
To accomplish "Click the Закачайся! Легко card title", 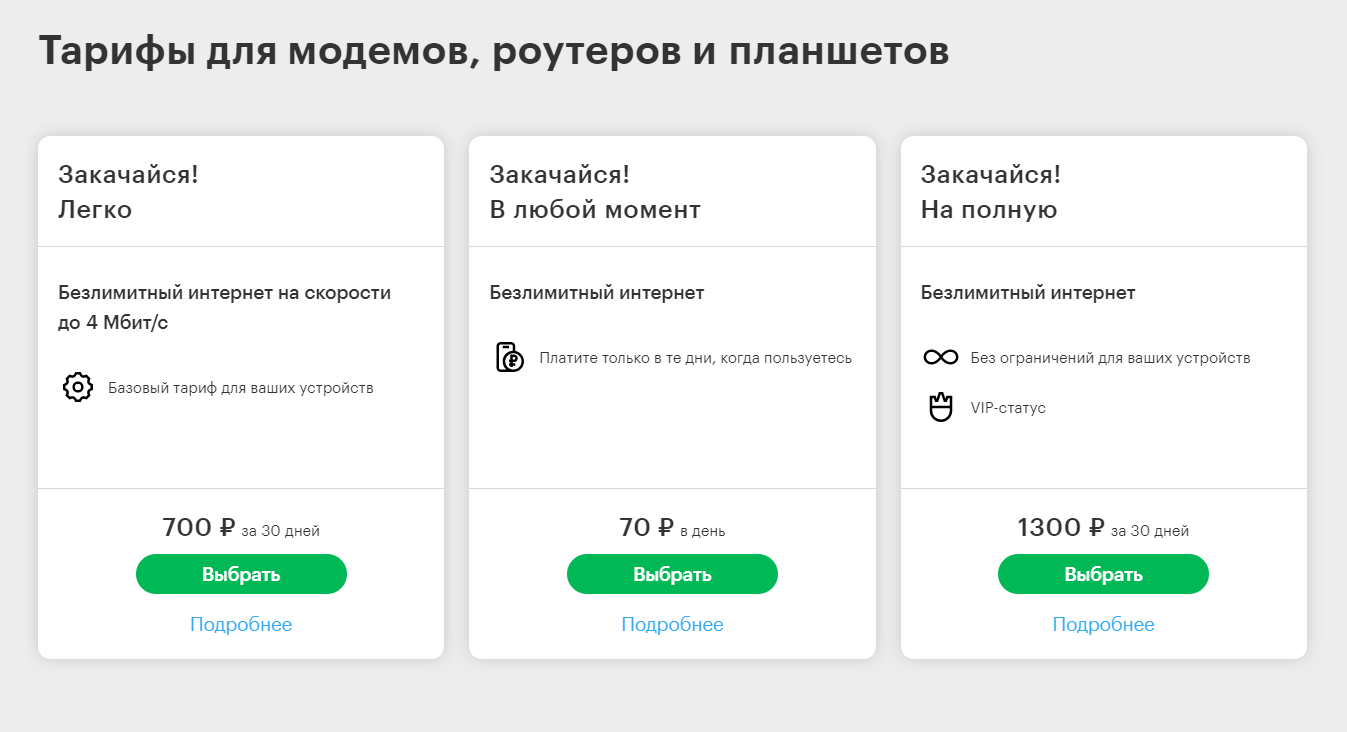I will tap(128, 192).
